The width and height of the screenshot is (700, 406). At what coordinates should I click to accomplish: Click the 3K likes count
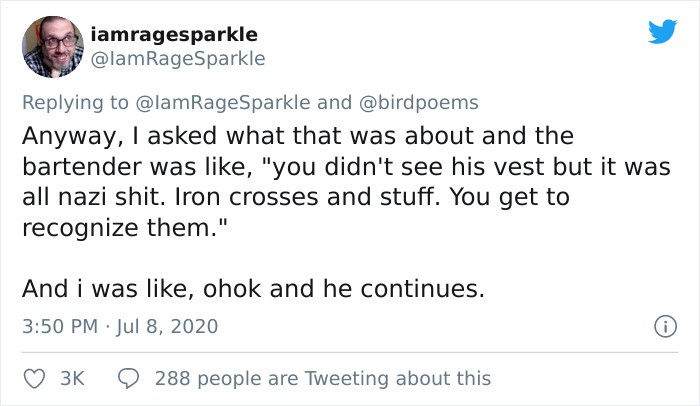(72, 378)
